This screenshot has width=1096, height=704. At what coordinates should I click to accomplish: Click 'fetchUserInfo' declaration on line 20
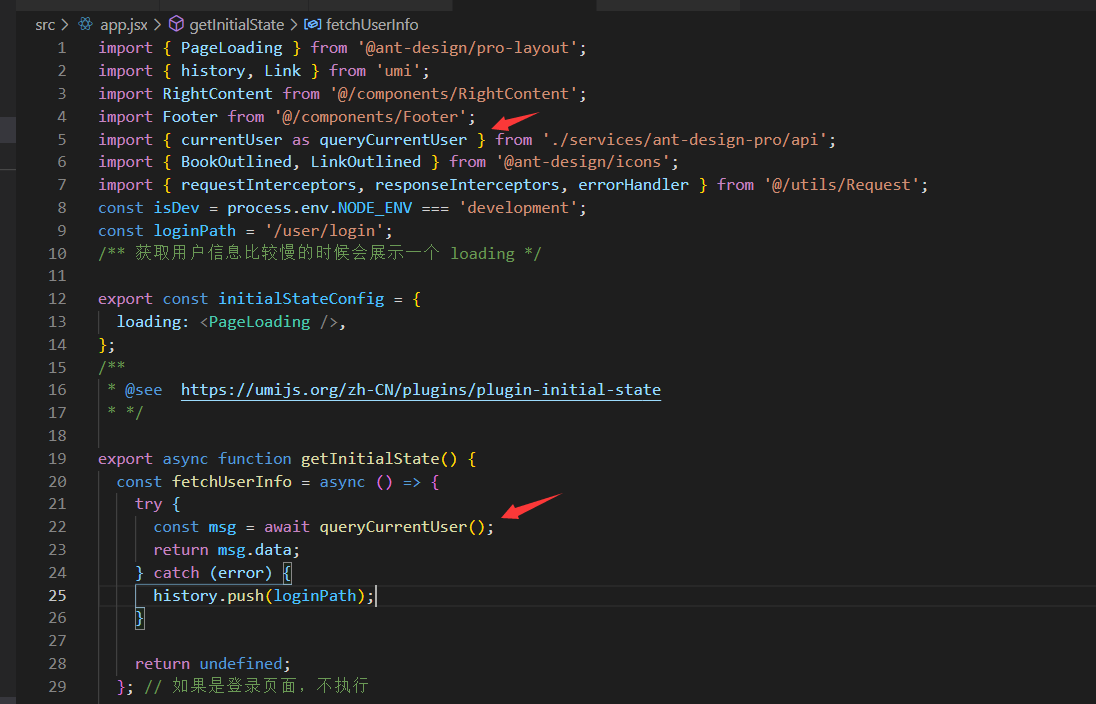(x=231, y=482)
